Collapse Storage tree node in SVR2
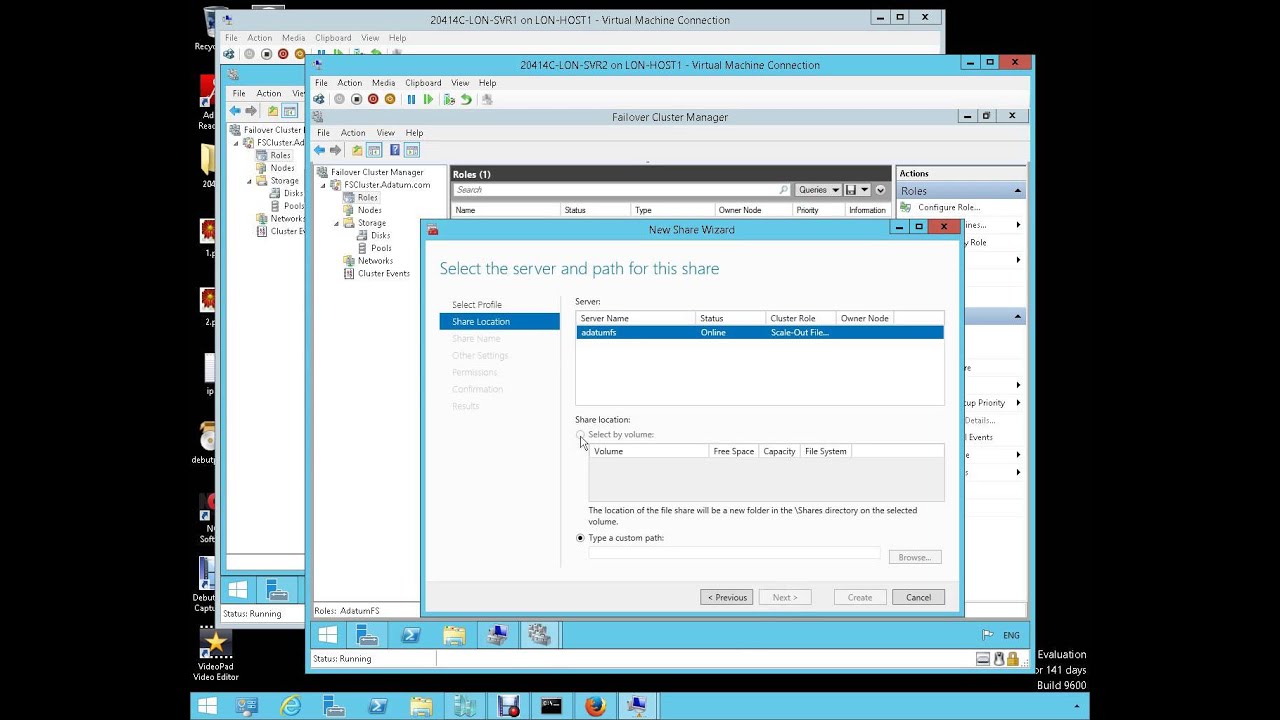This screenshot has width=1280, height=720. pyautogui.click(x=337, y=223)
